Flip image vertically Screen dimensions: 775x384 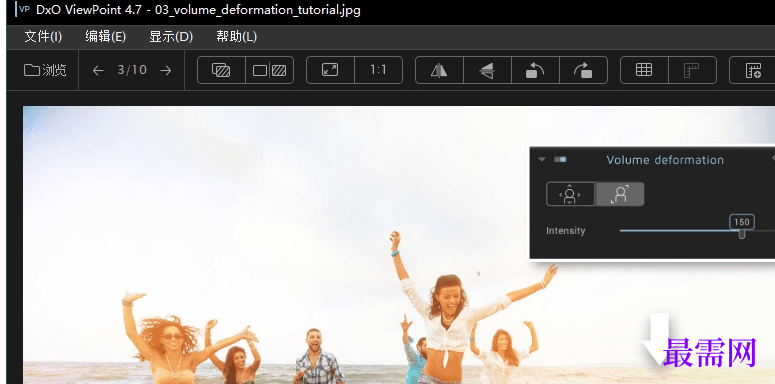pyautogui.click(x=487, y=70)
